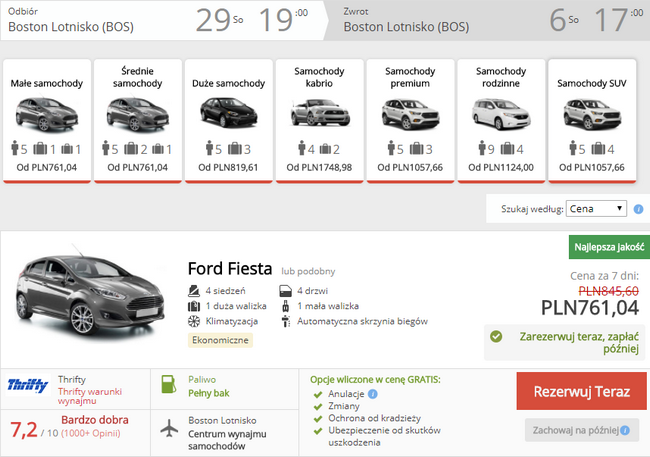This screenshot has height=457, width=650.
Task: Click the fuel pump Paliwo icon
Action: tap(169, 385)
